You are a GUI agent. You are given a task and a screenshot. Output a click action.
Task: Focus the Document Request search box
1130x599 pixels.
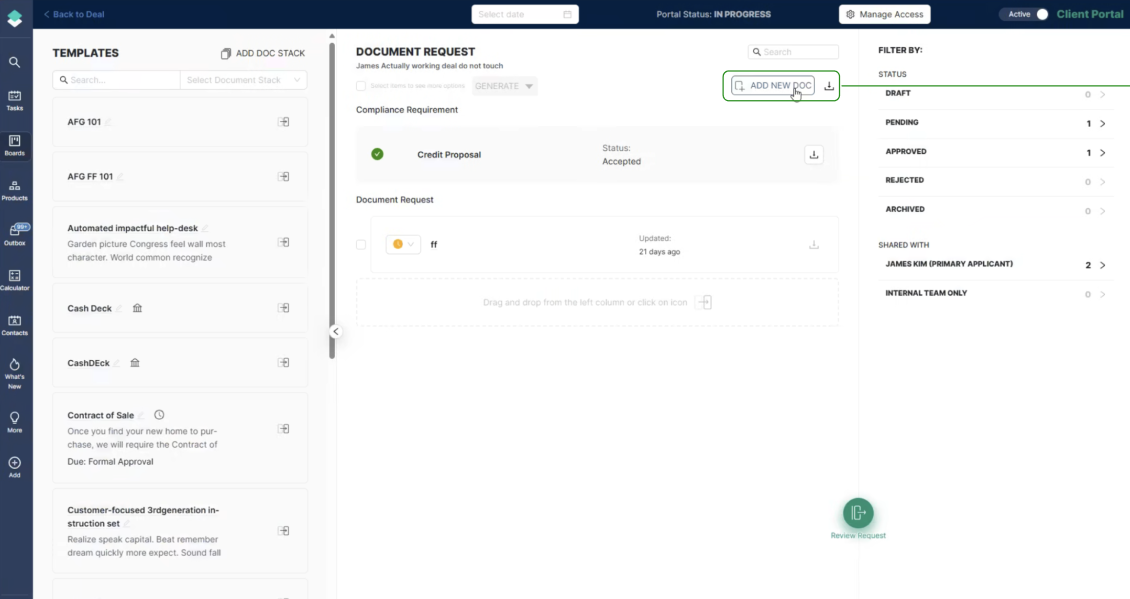[793, 52]
